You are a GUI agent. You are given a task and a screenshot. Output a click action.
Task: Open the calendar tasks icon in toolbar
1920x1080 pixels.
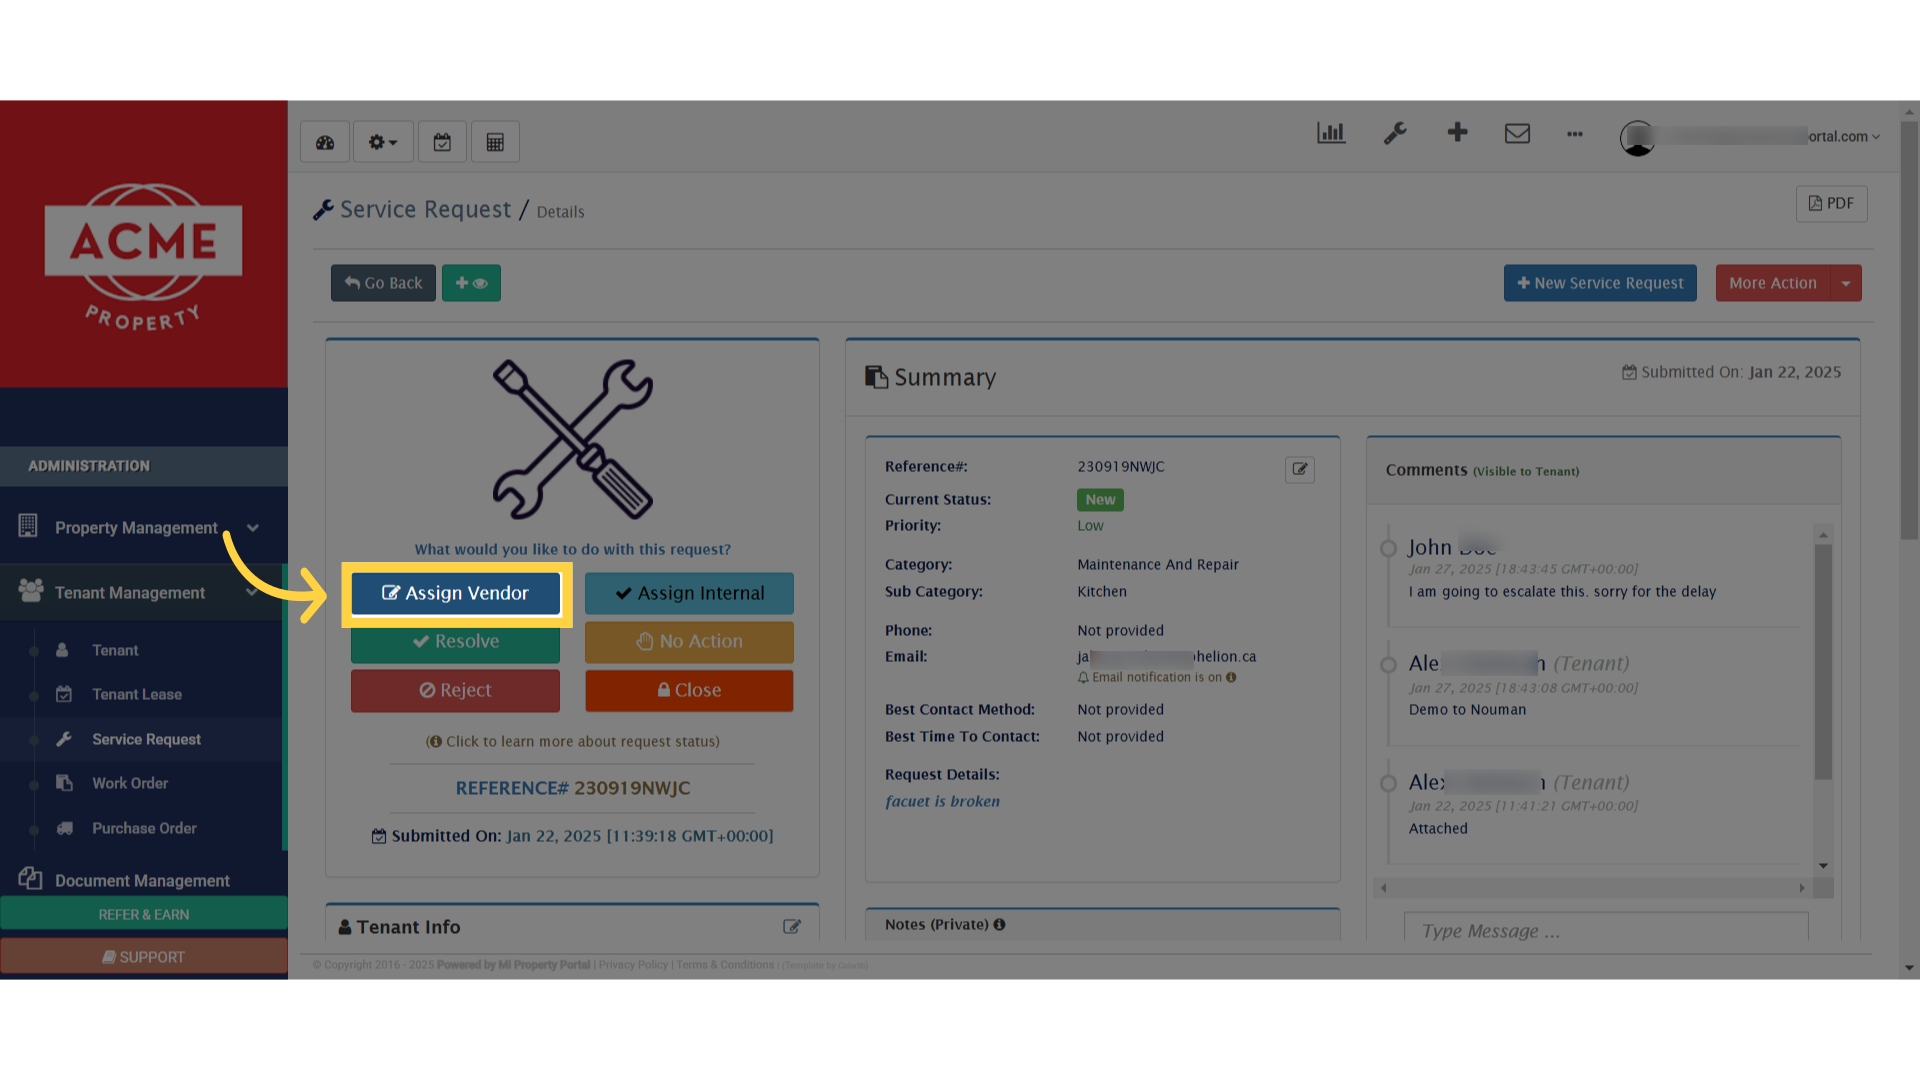pos(442,141)
